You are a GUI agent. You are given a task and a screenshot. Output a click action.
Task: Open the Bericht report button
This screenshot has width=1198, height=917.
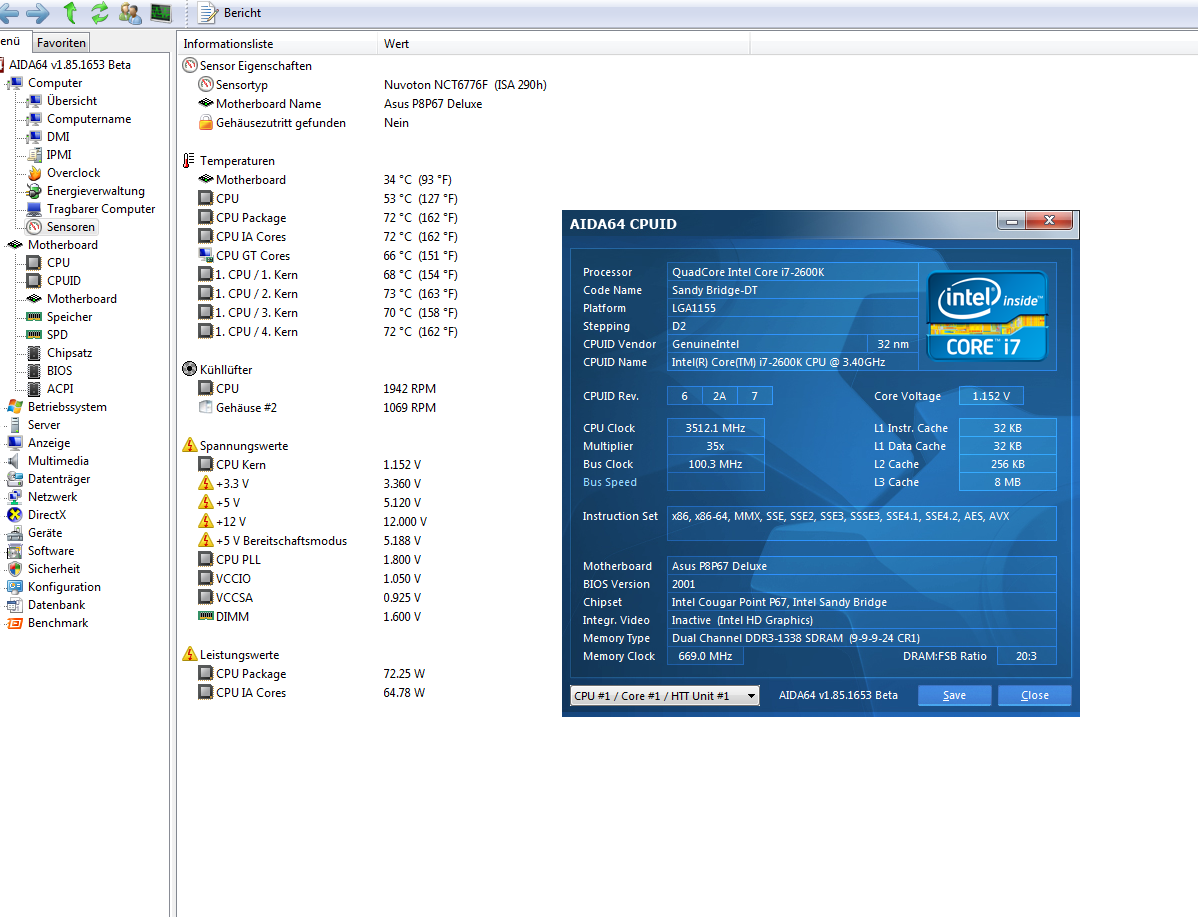tap(229, 13)
